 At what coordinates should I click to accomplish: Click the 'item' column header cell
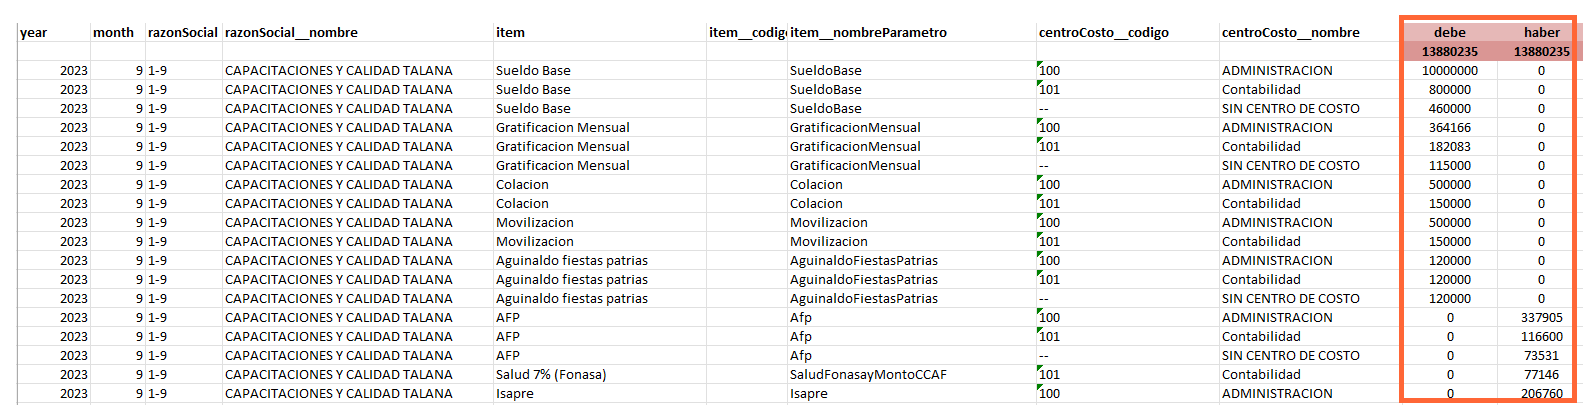pyautogui.click(x=600, y=32)
